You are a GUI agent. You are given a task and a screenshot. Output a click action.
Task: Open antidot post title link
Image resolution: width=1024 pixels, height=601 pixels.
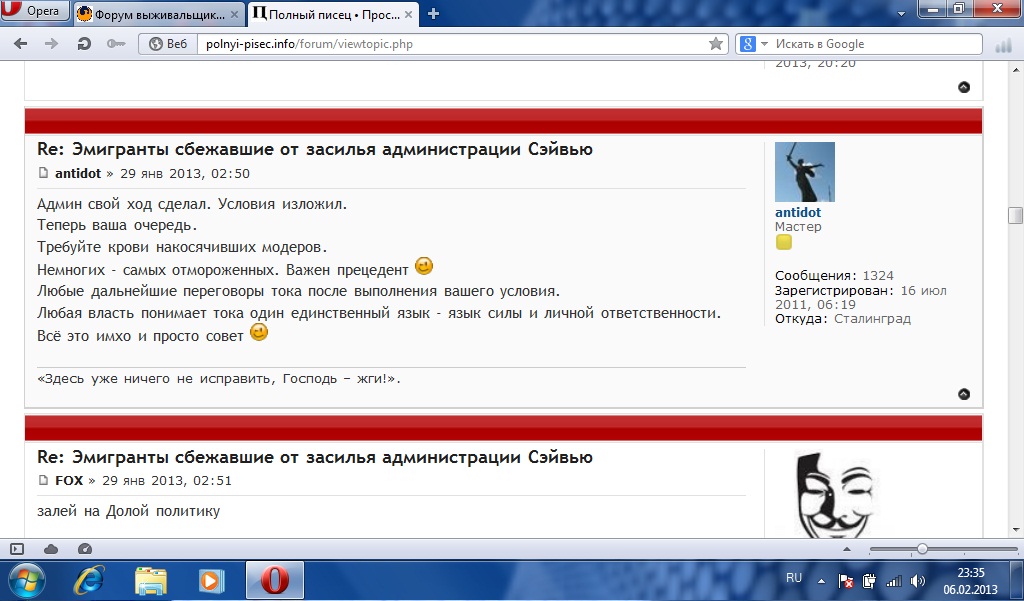click(315, 149)
